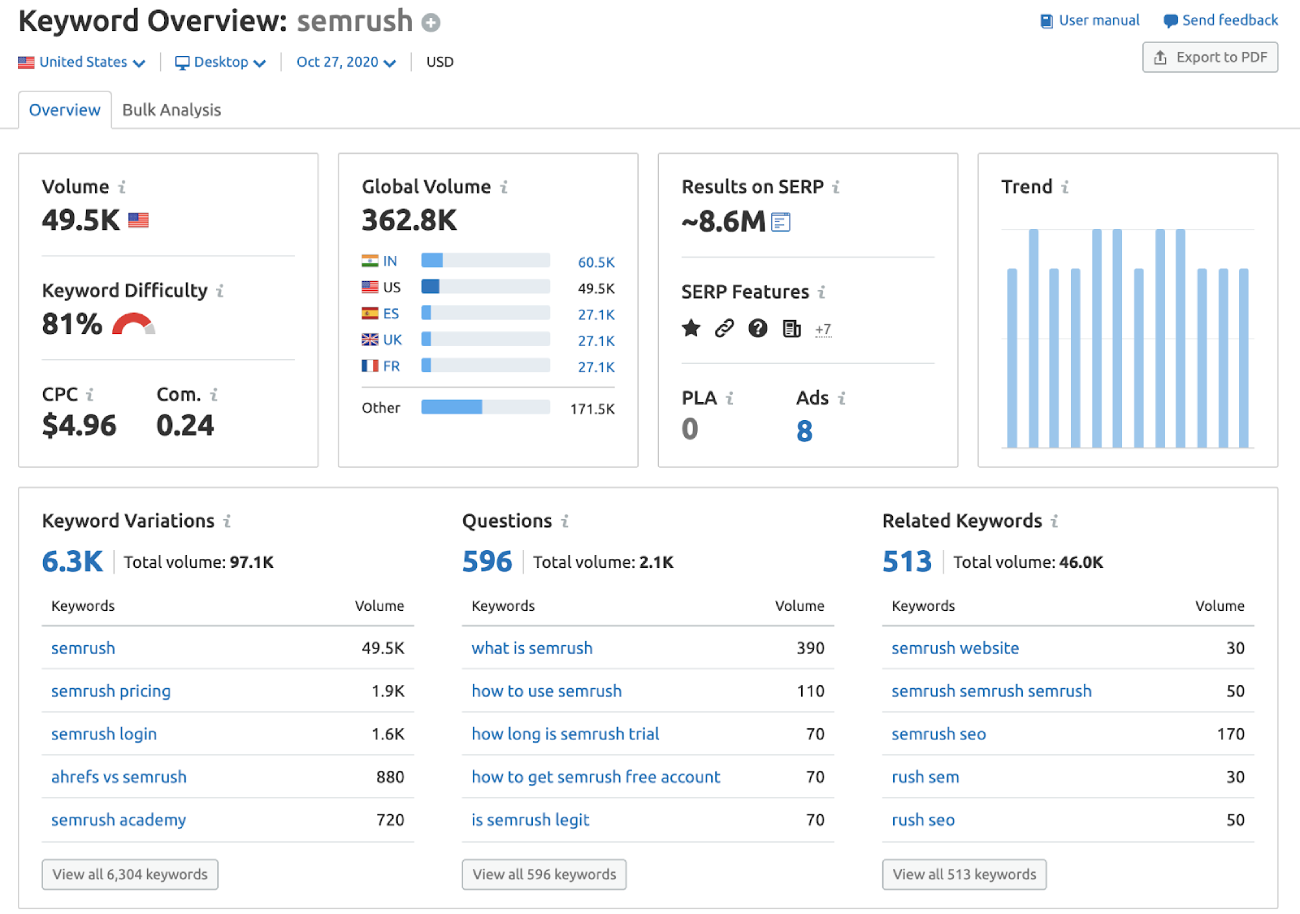Open how to get semrush free account
Image resolution: width=1300 pixels, height=914 pixels.
coord(596,777)
